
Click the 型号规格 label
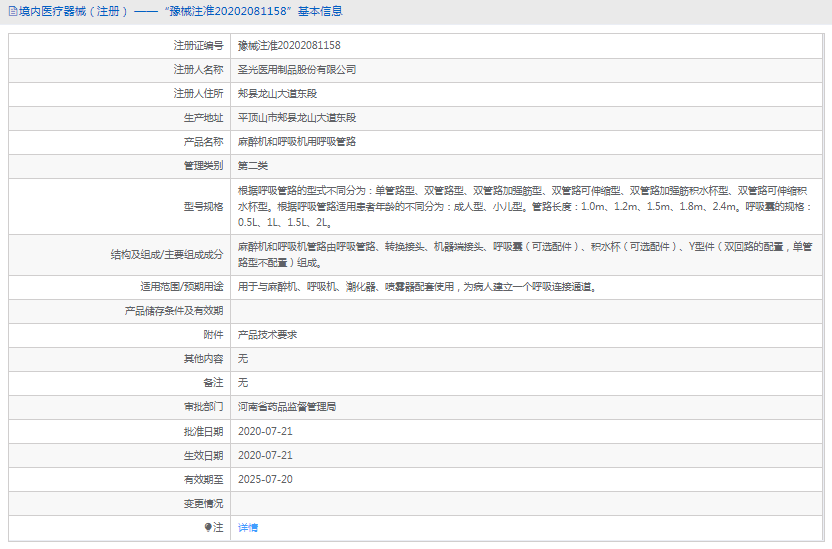click(x=204, y=206)
